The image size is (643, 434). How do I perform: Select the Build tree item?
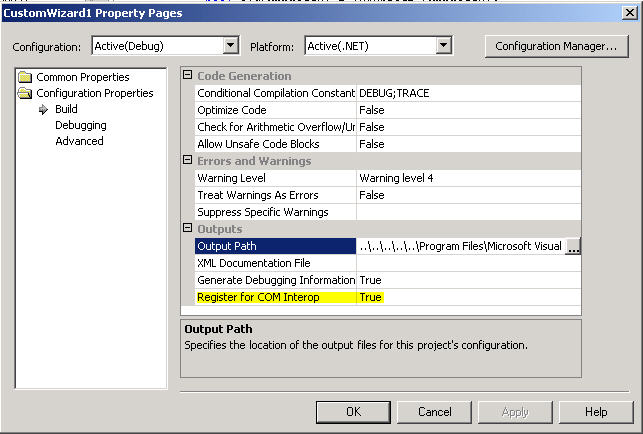66,109
